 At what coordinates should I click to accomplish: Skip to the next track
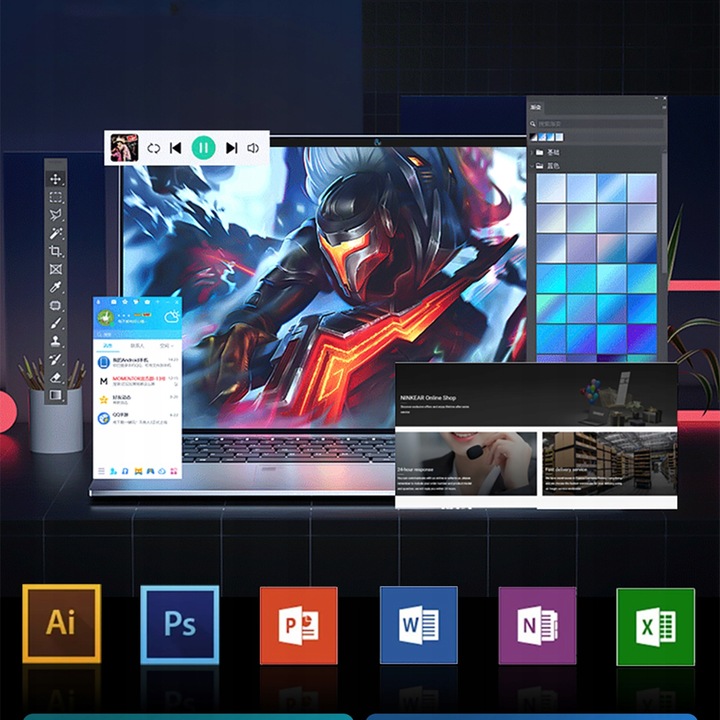click(231, 148)
